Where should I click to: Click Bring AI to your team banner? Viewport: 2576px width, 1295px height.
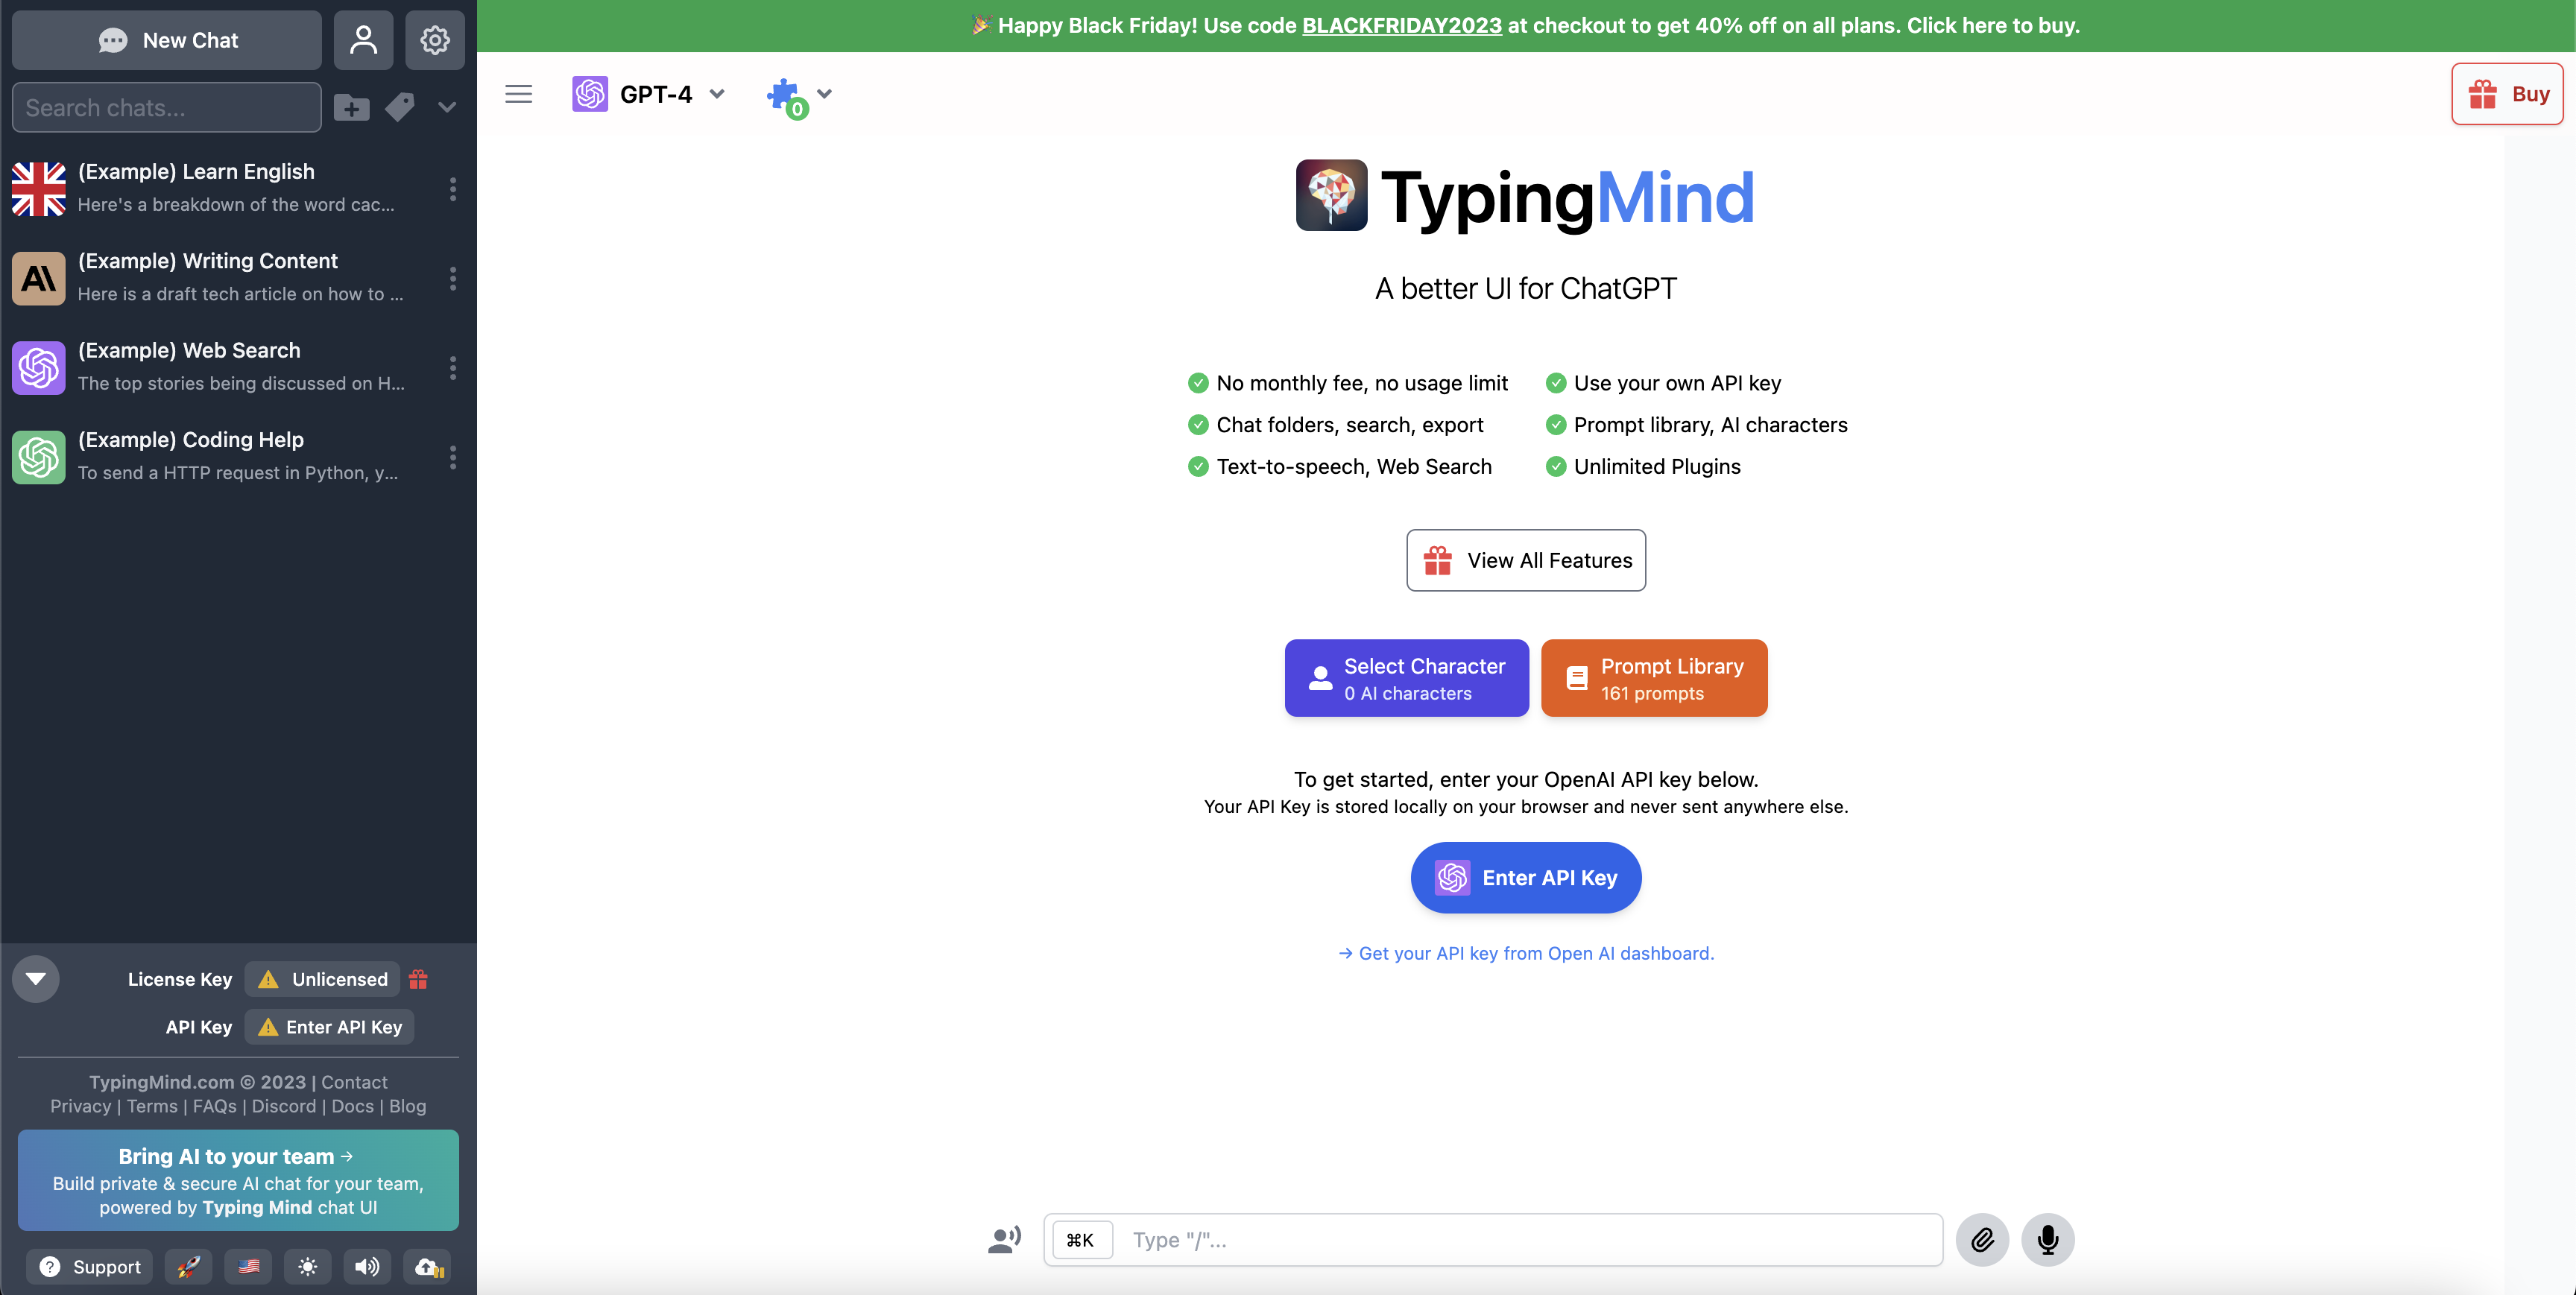click(238, 1180)
